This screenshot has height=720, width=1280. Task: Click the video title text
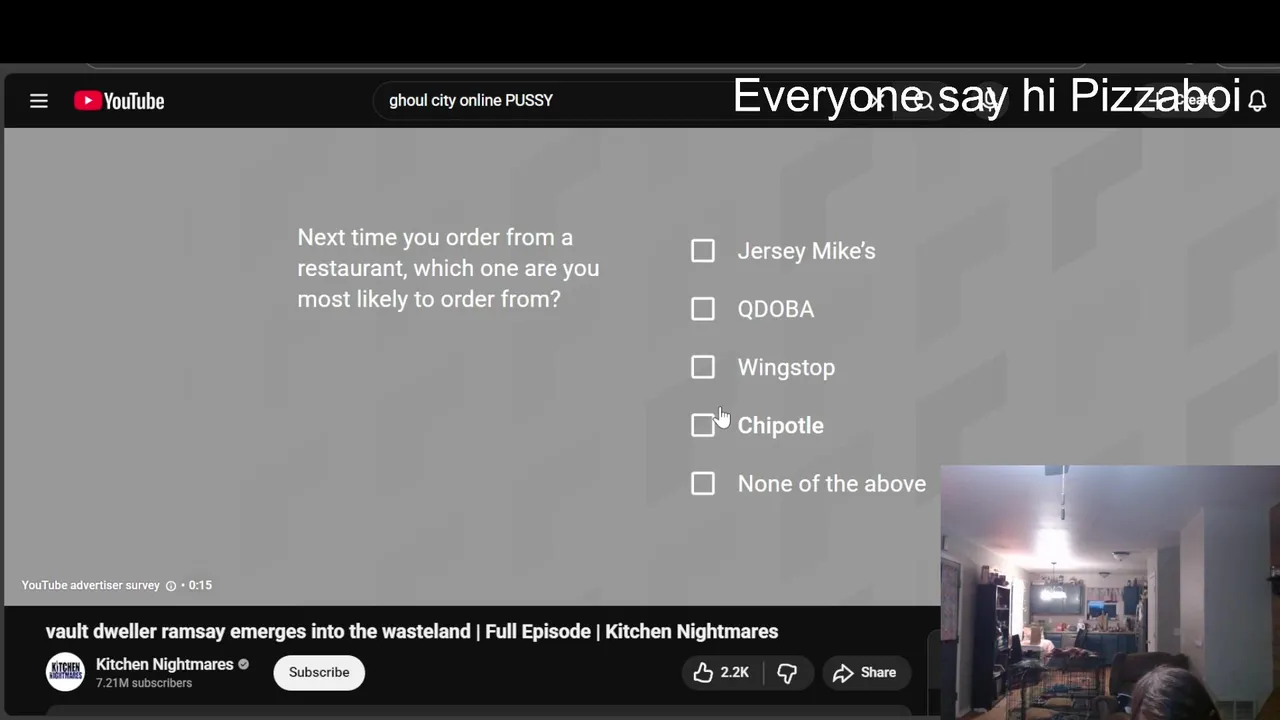412,631
